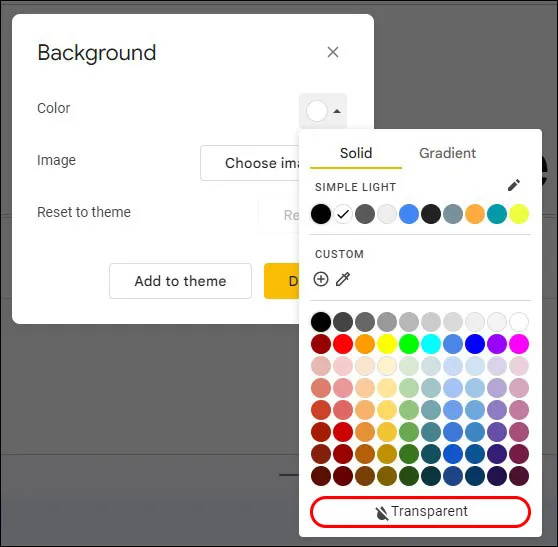
Task: Click the Choose image button
Action: click(250, 163)
